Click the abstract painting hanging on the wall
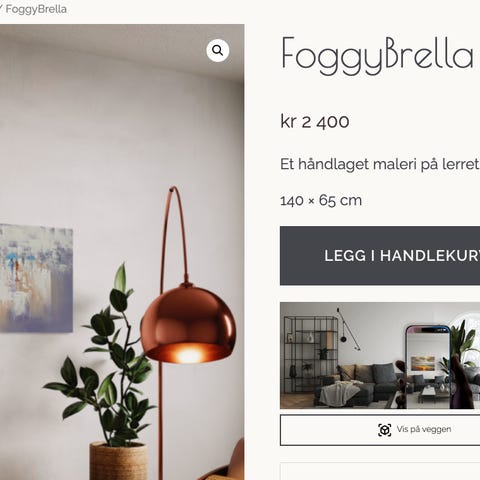The image size is (480, 480). 36,278
